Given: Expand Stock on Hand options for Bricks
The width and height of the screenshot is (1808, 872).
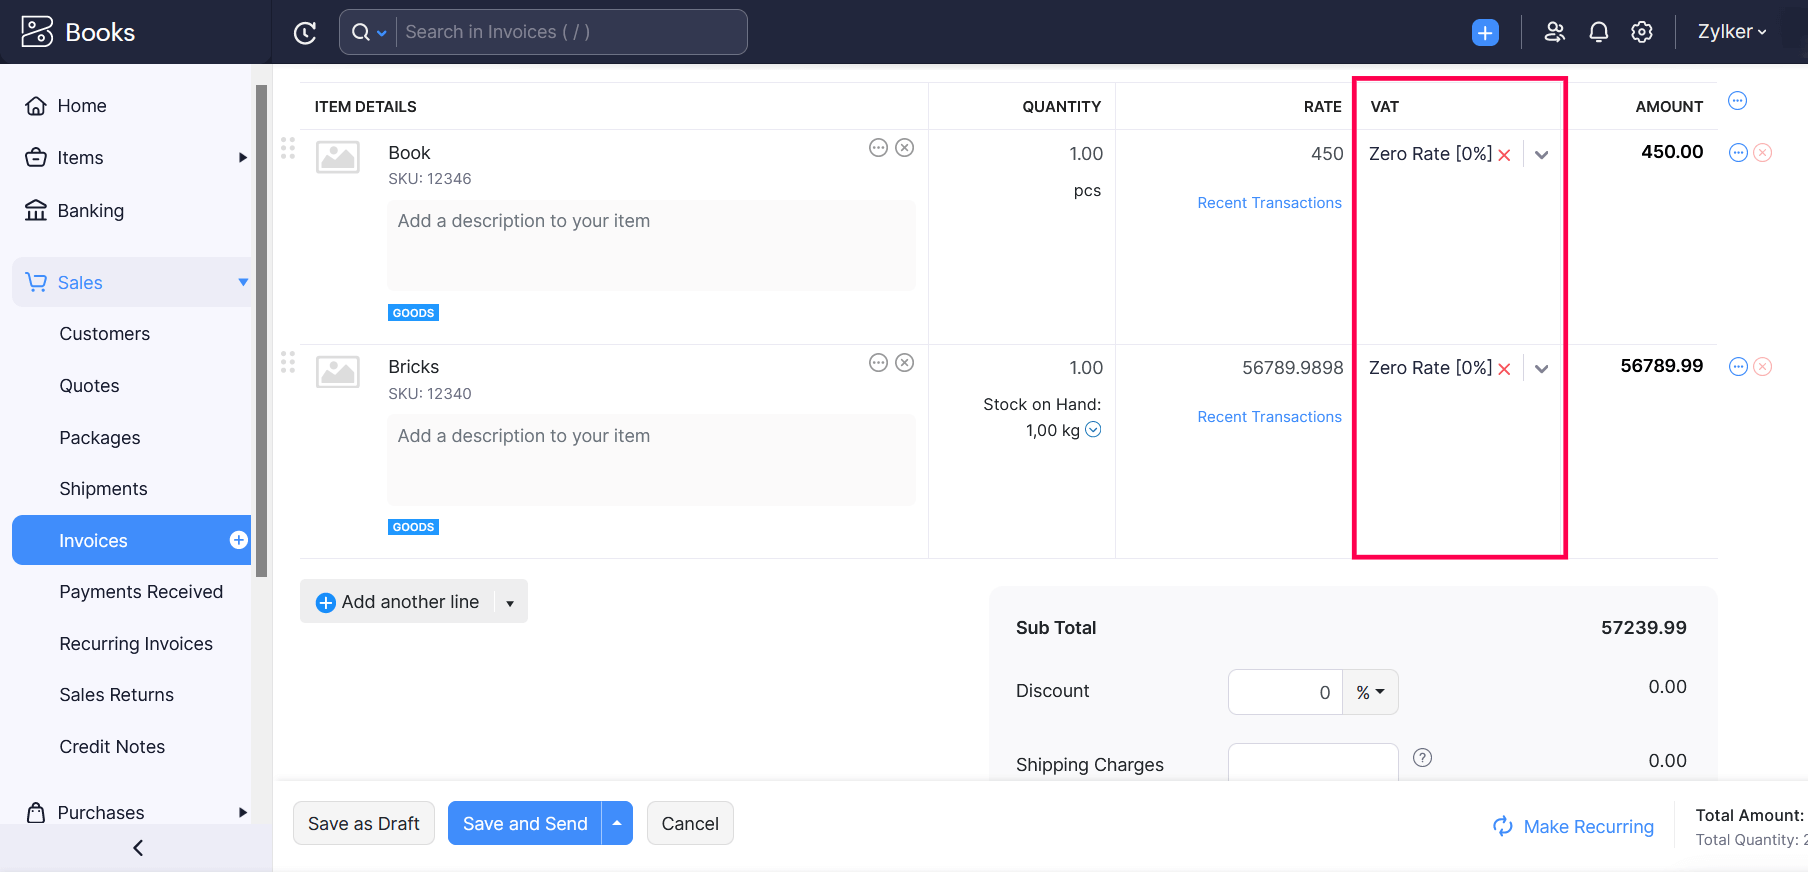Looking at the screenshot, I should 1093,430.
